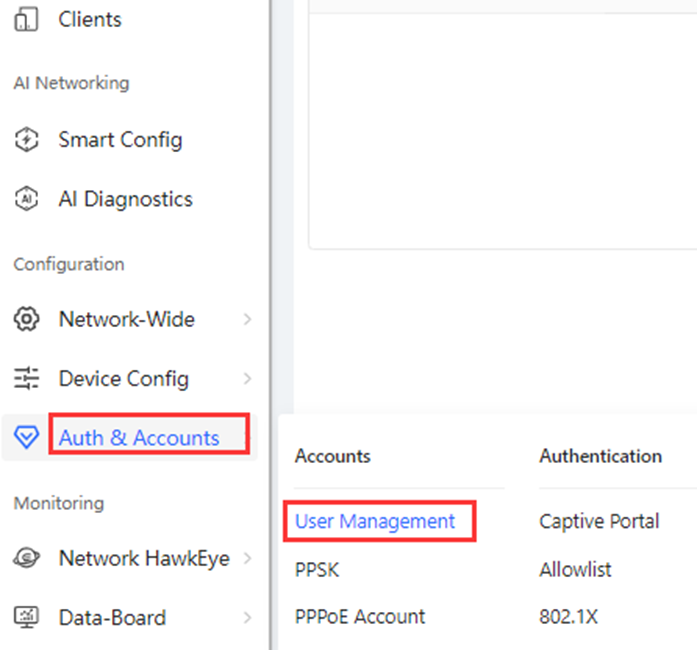Open User Management under Accounts

375,521
